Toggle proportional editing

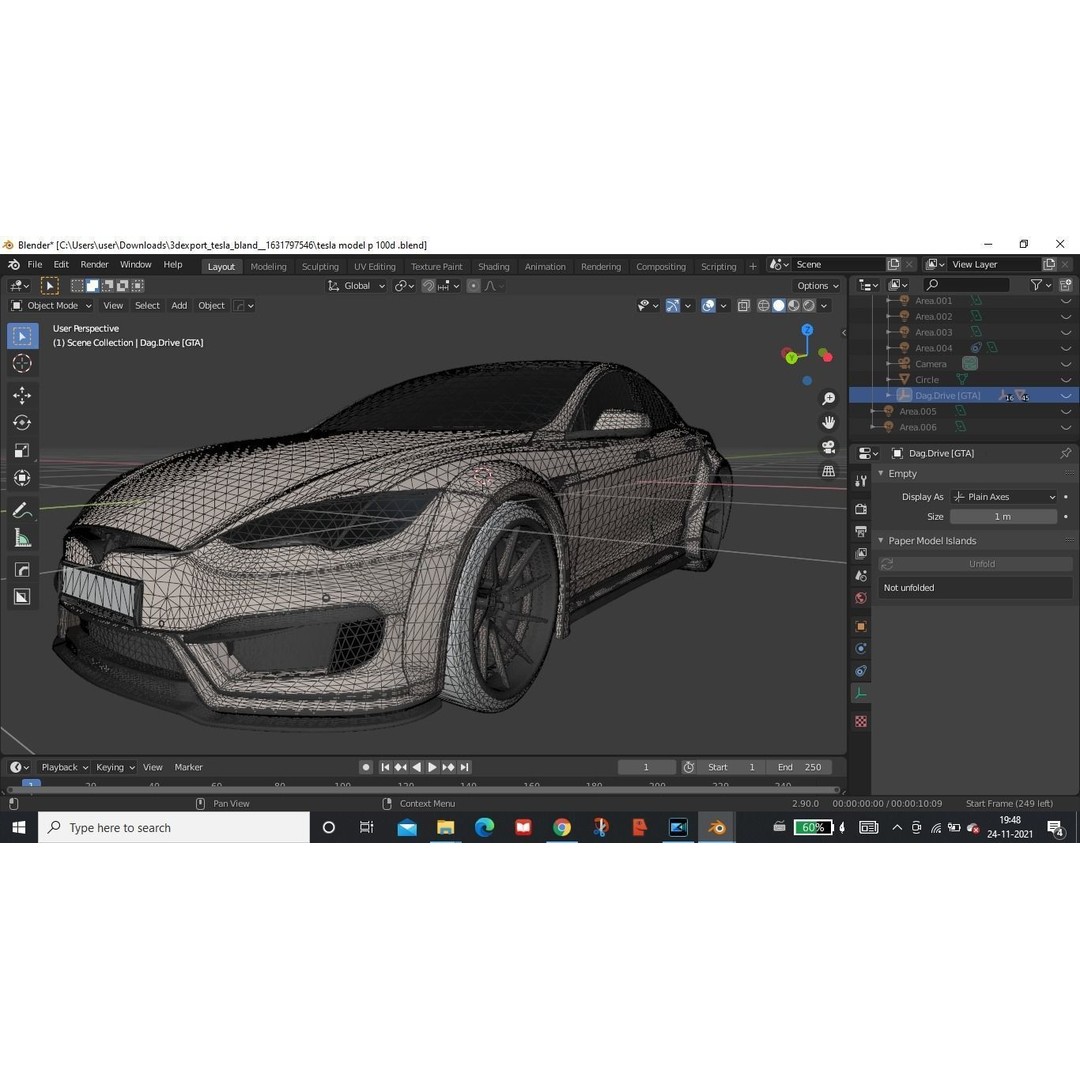473,286
